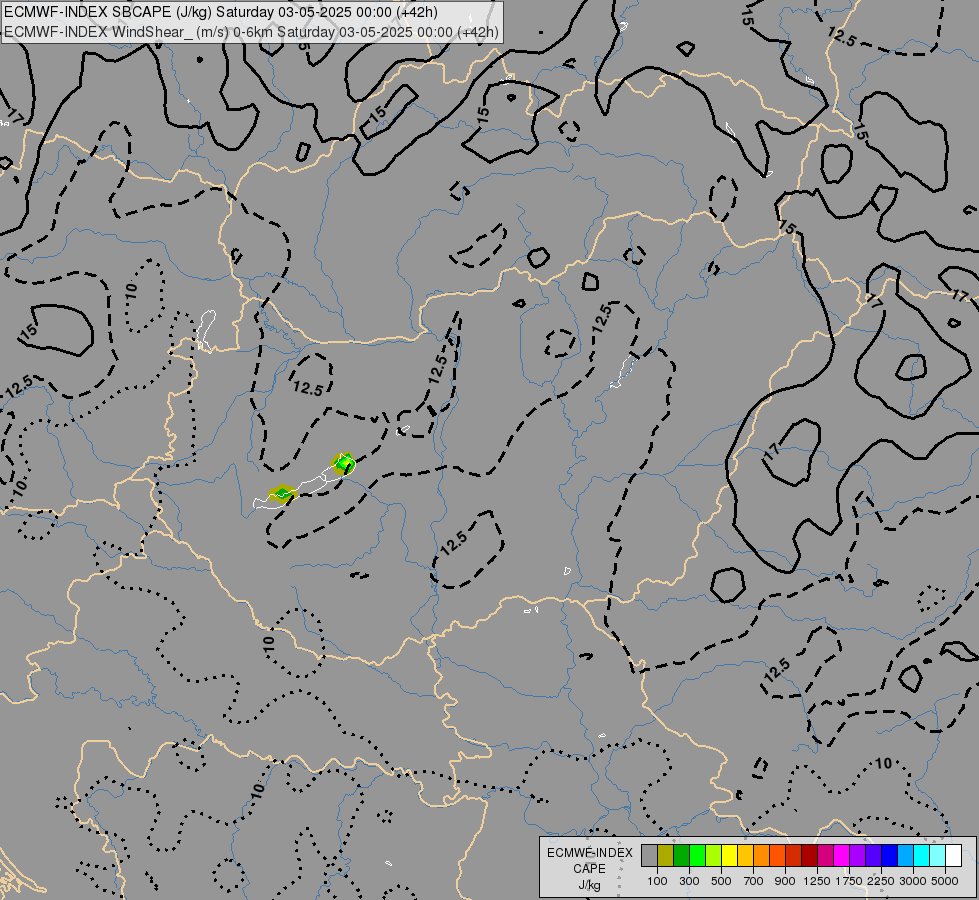Screen dimensions: 979x900
Task: Click the WindShear 0-6km title line
Action: 252,32
